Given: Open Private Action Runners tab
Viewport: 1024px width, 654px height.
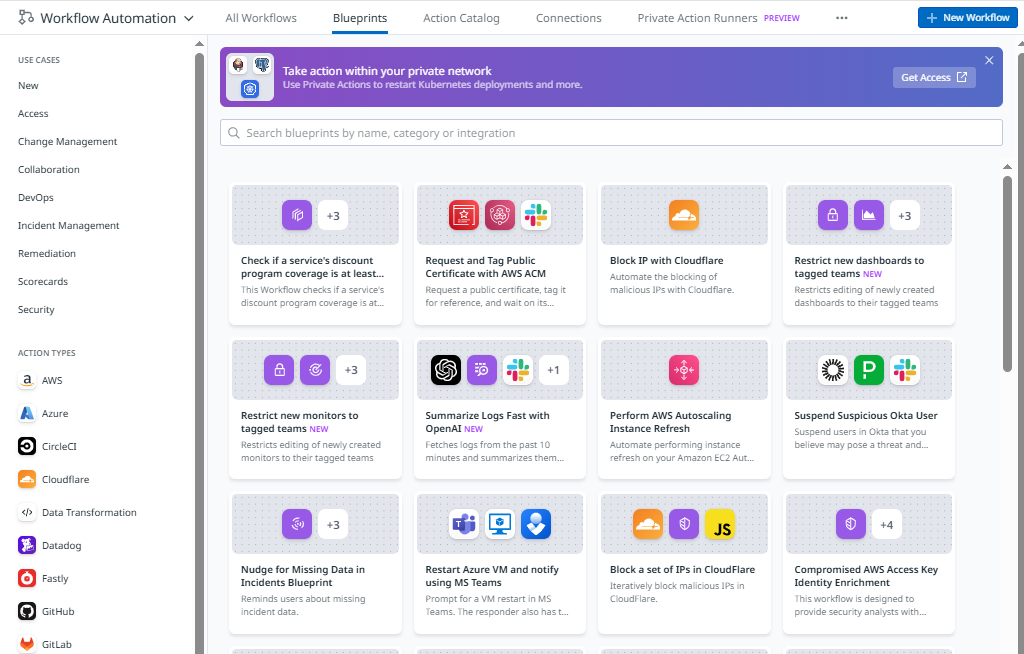Looking at the screenshot, I should pos(697,18).
